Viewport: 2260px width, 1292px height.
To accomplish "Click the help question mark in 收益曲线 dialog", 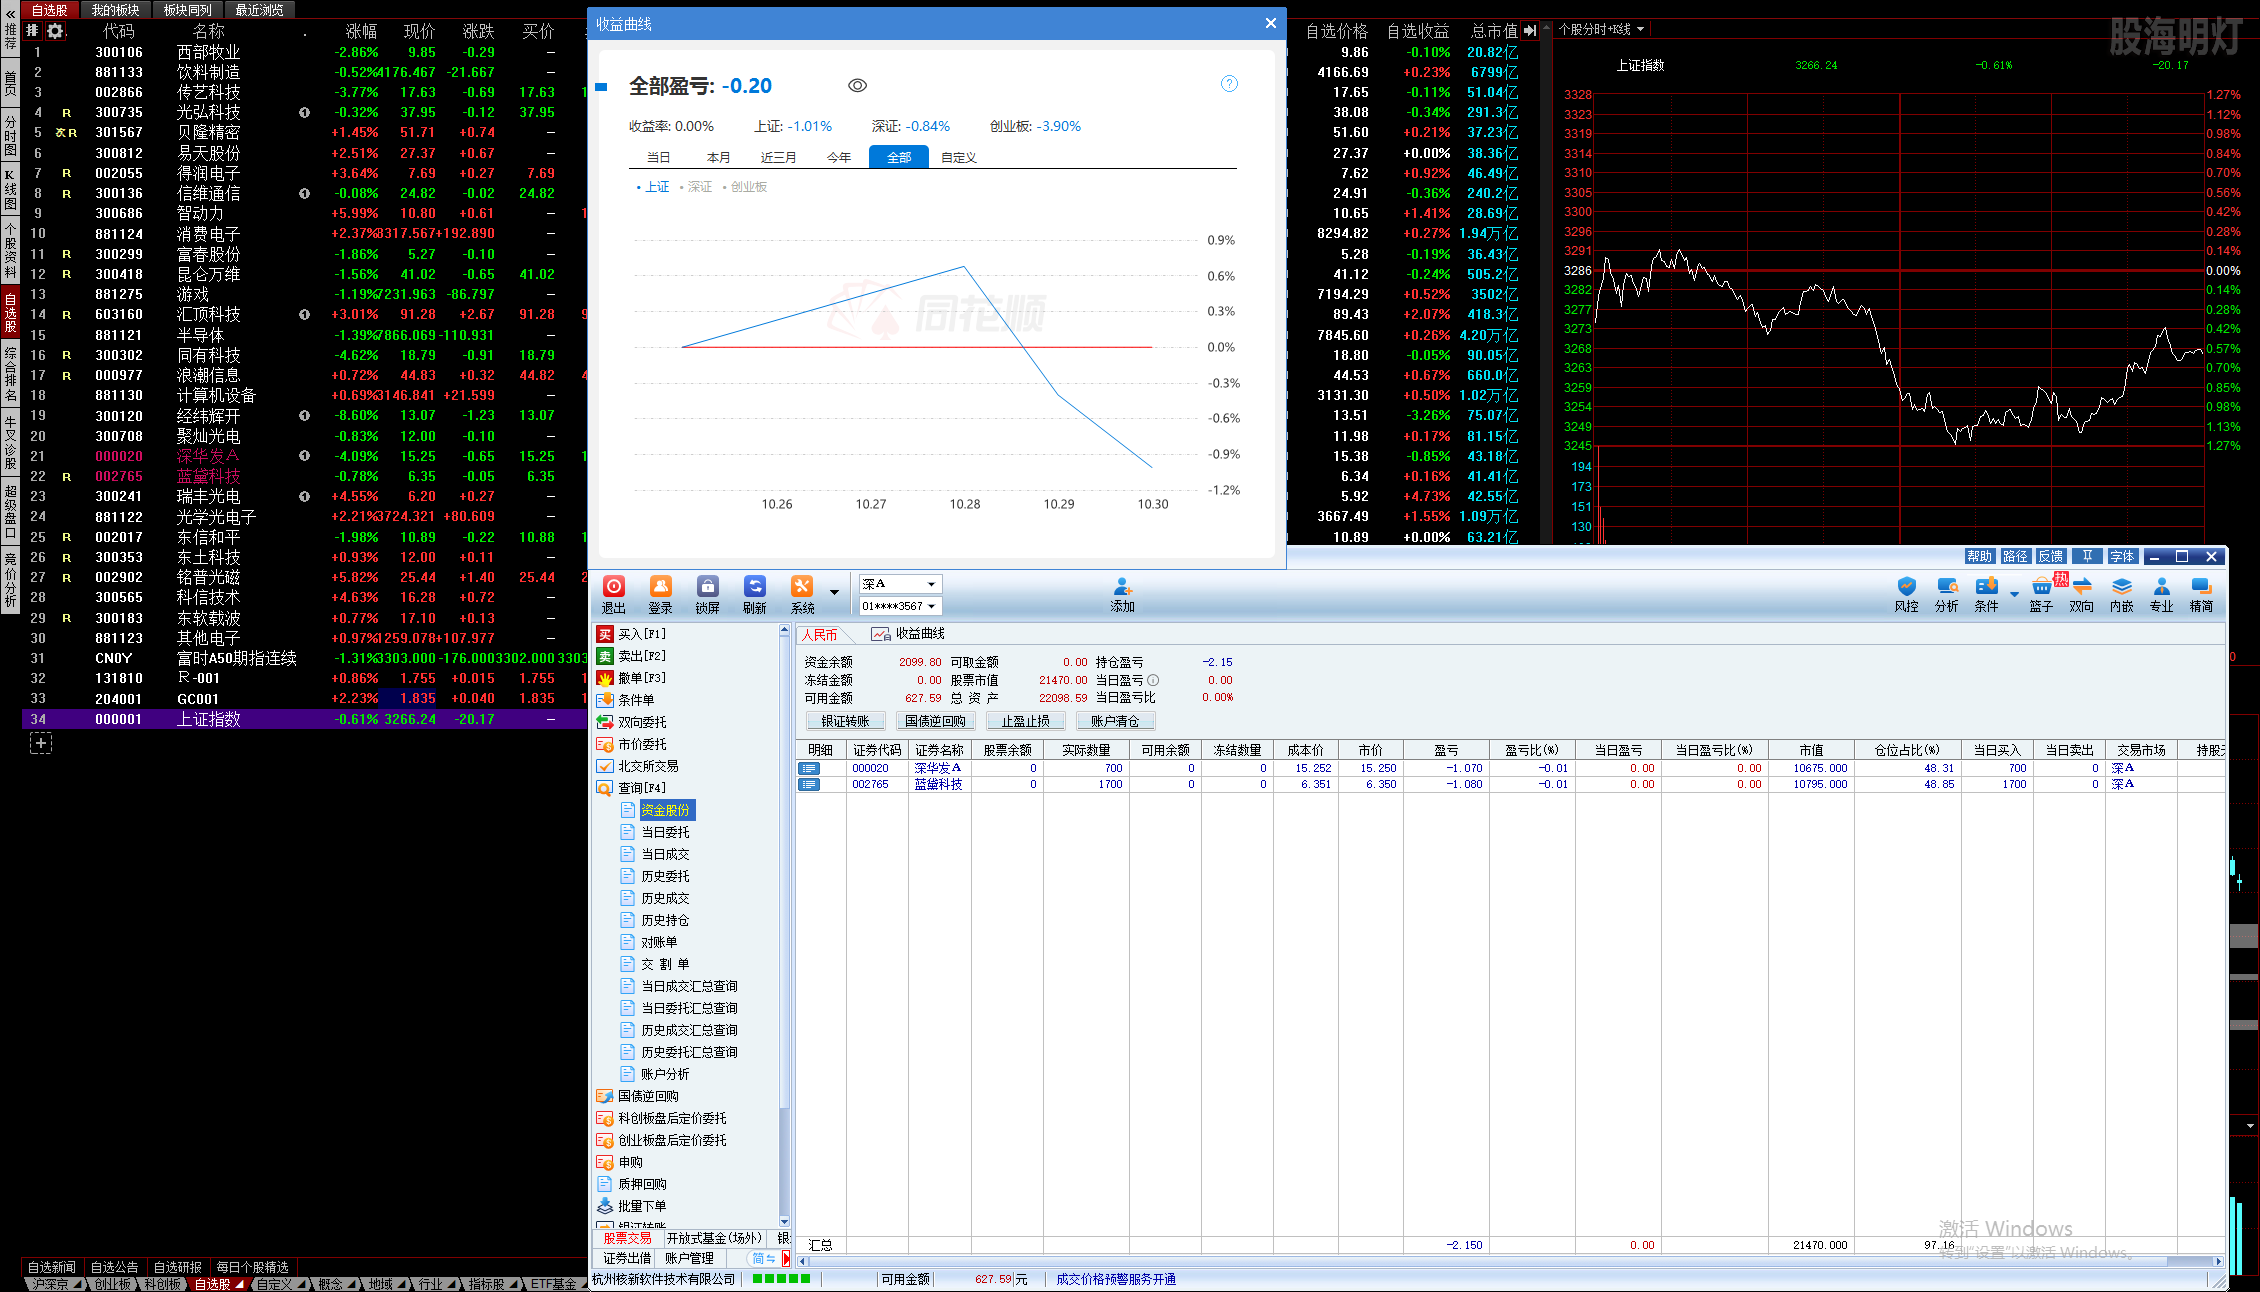I will pos(1230,84).
